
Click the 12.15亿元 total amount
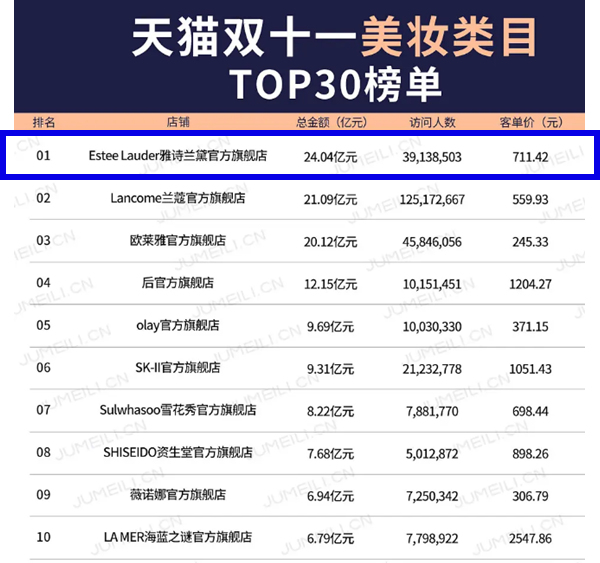point(331,284)
